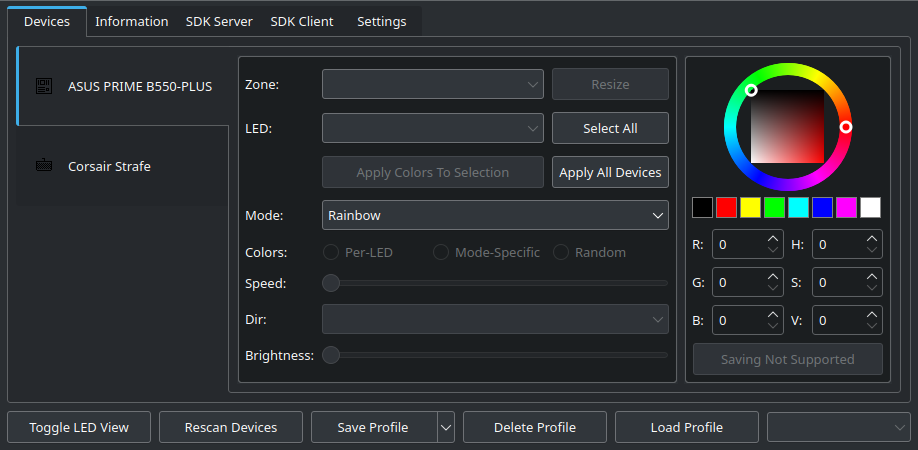
Task: Open the Mode dropdown showing Rainbow
Action: pos(495,215)
